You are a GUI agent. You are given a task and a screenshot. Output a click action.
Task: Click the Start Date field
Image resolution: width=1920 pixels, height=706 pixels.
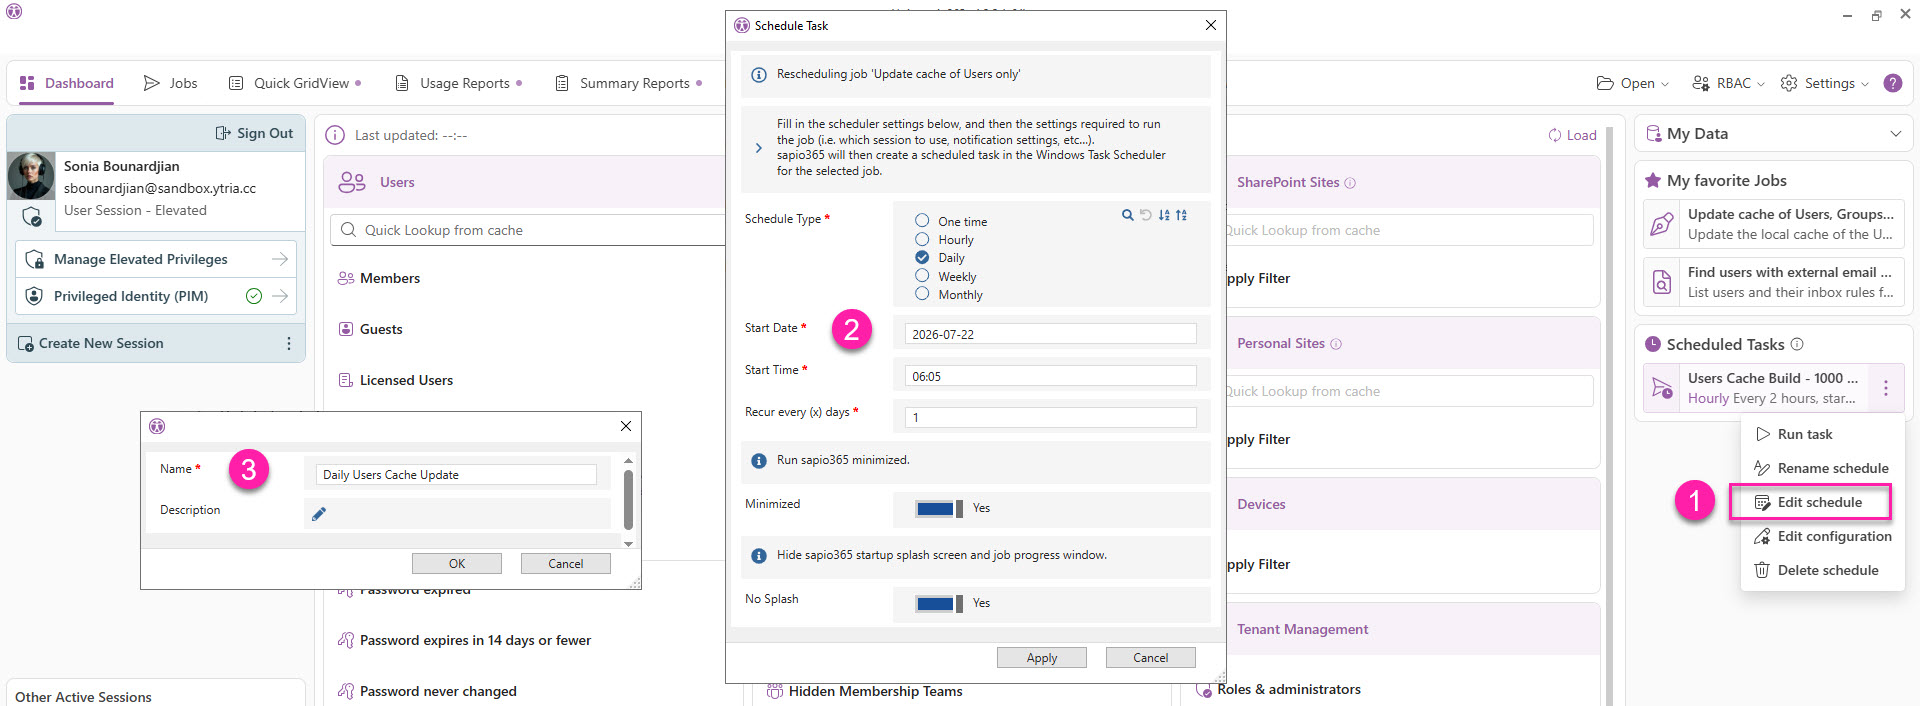(x=1051, y=334)
